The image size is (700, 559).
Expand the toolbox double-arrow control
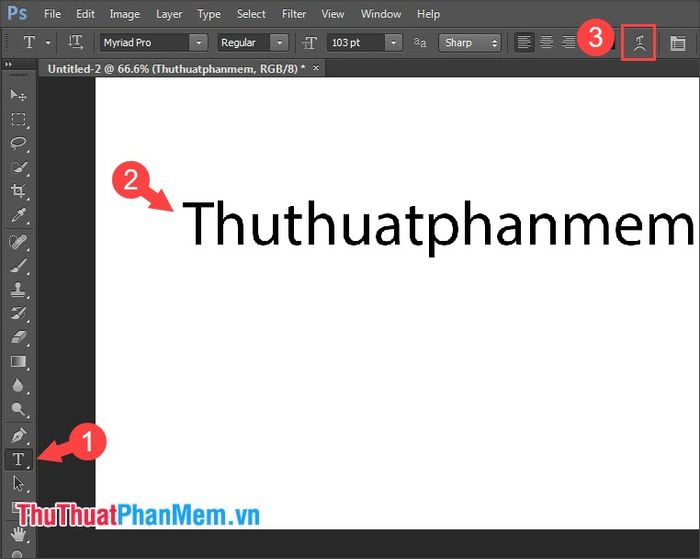pyautogui.click(x=8, y=64)
